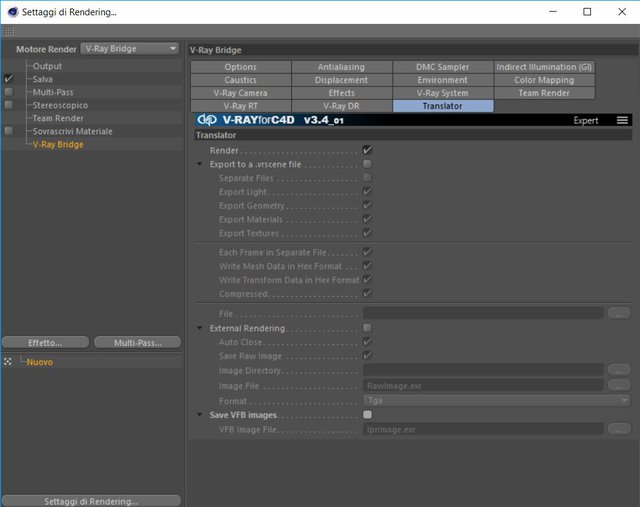640x507 pixels.
Task: Click the Translator section header
Action: pos(413,135)
